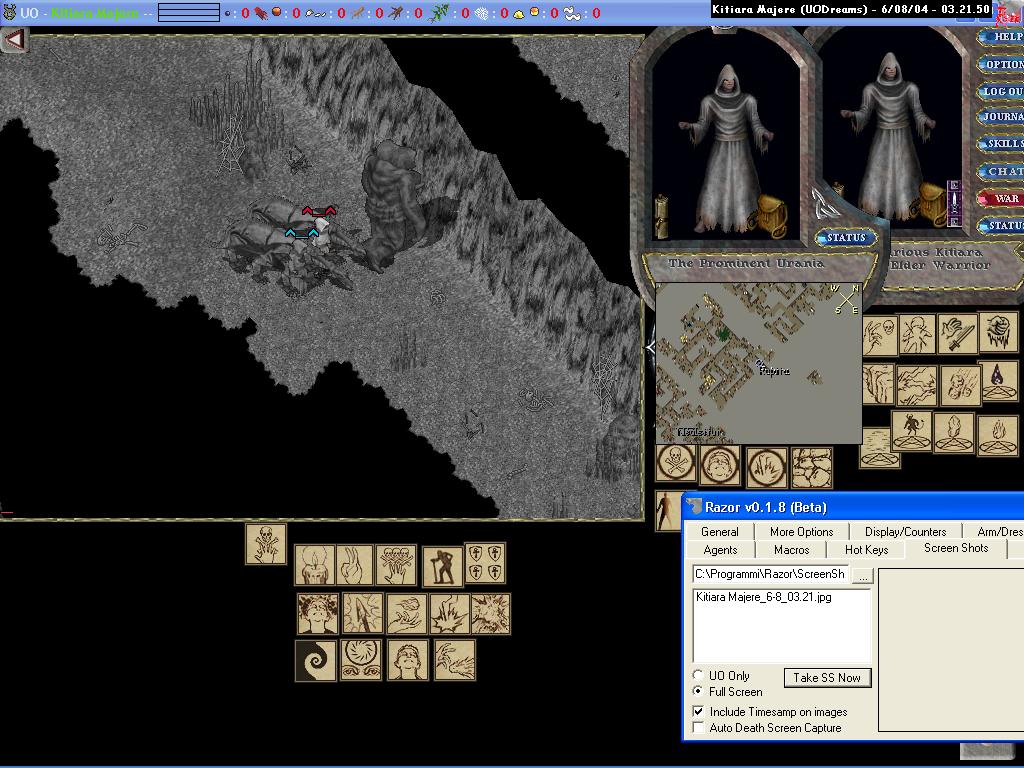Screen dimensions: 1024x768
Task: Click the smiling face with wild hair icon
Action: (317, 614)
